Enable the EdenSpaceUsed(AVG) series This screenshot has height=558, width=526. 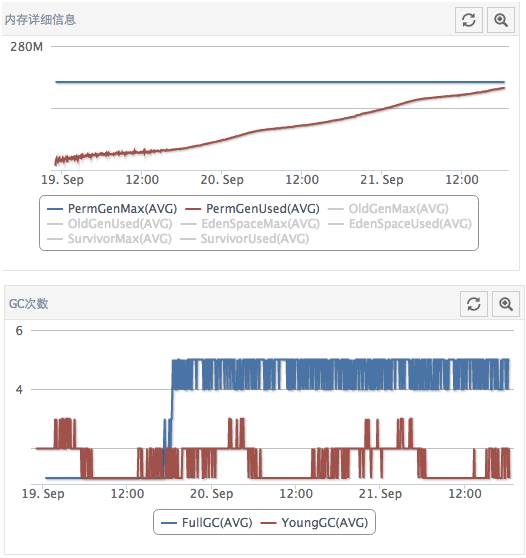point(400,223)
